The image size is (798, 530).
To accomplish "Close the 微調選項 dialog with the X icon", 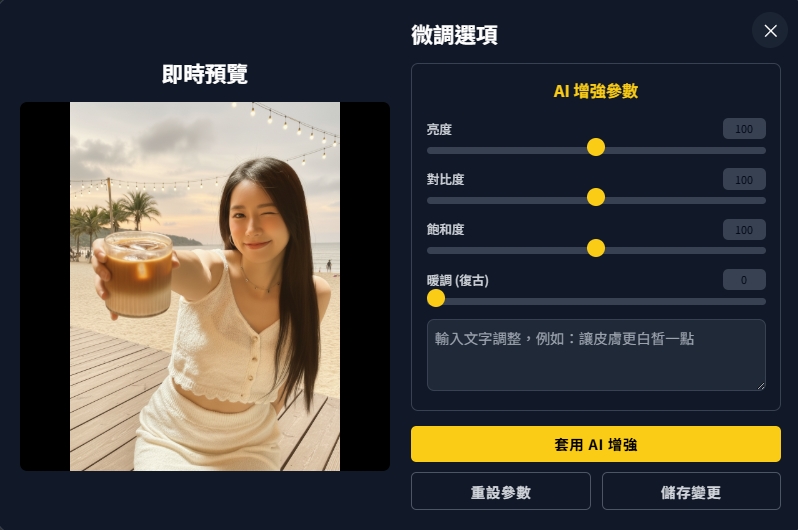I will [770, 31].
